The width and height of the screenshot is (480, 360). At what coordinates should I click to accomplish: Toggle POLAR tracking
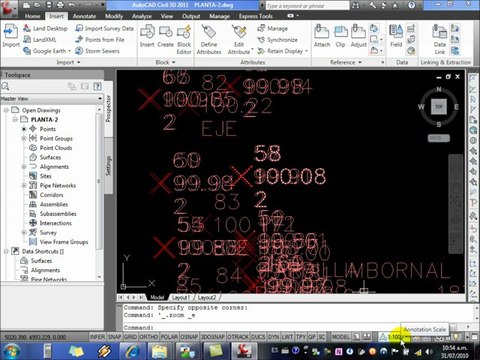169,337
